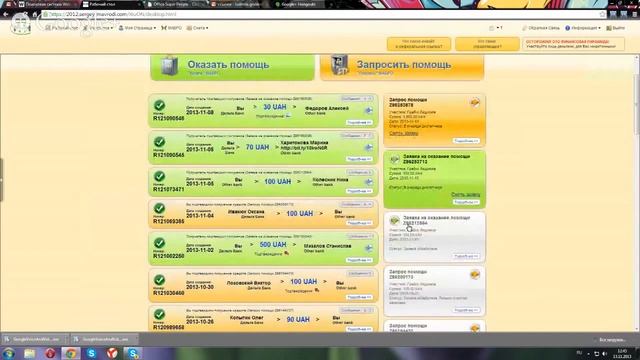
Task: Click Подробнее in the 70 UAH Харитонова row
Action: click(x=359, y=159)
